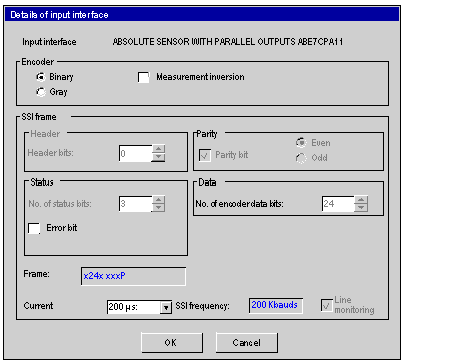This screenshot has width=472, height=364.
Task: Dismiss dialog with the Cancel button
Action: tap(247, 343)
